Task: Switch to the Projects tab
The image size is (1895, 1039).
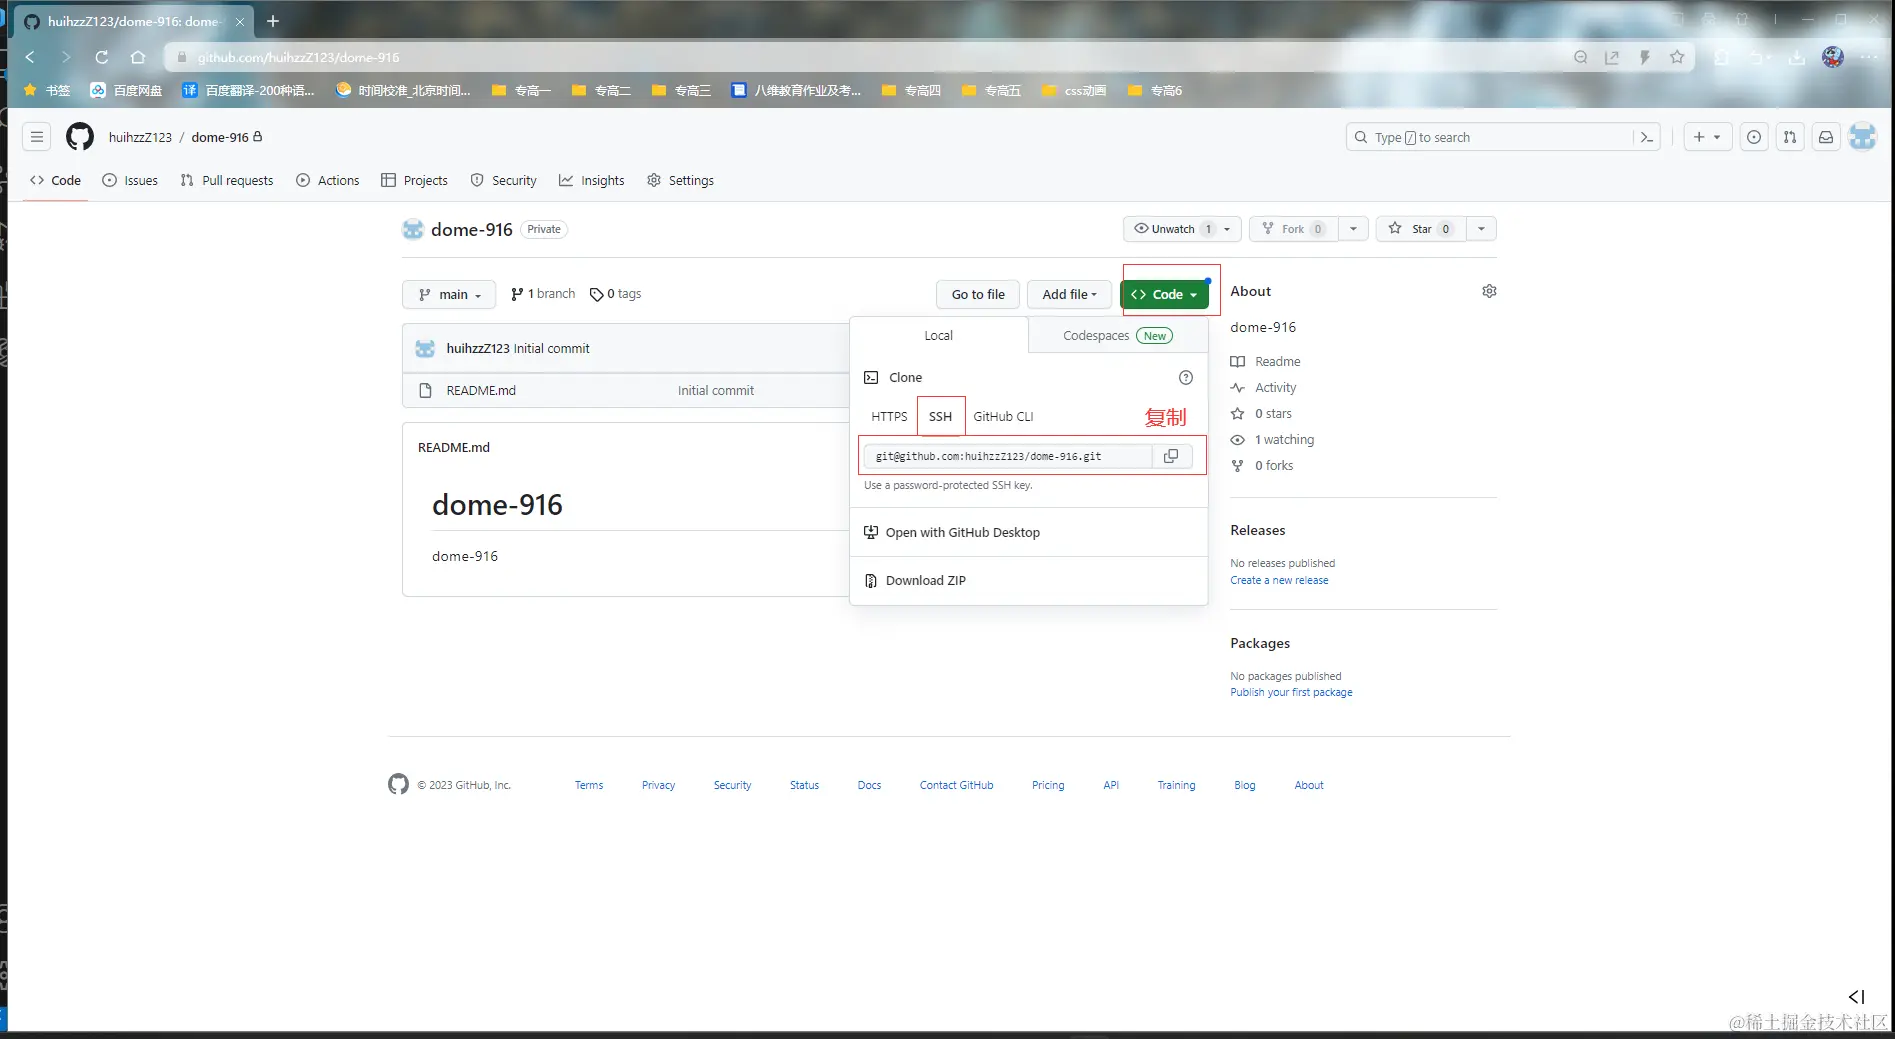Action: click(x=414, y=180)
